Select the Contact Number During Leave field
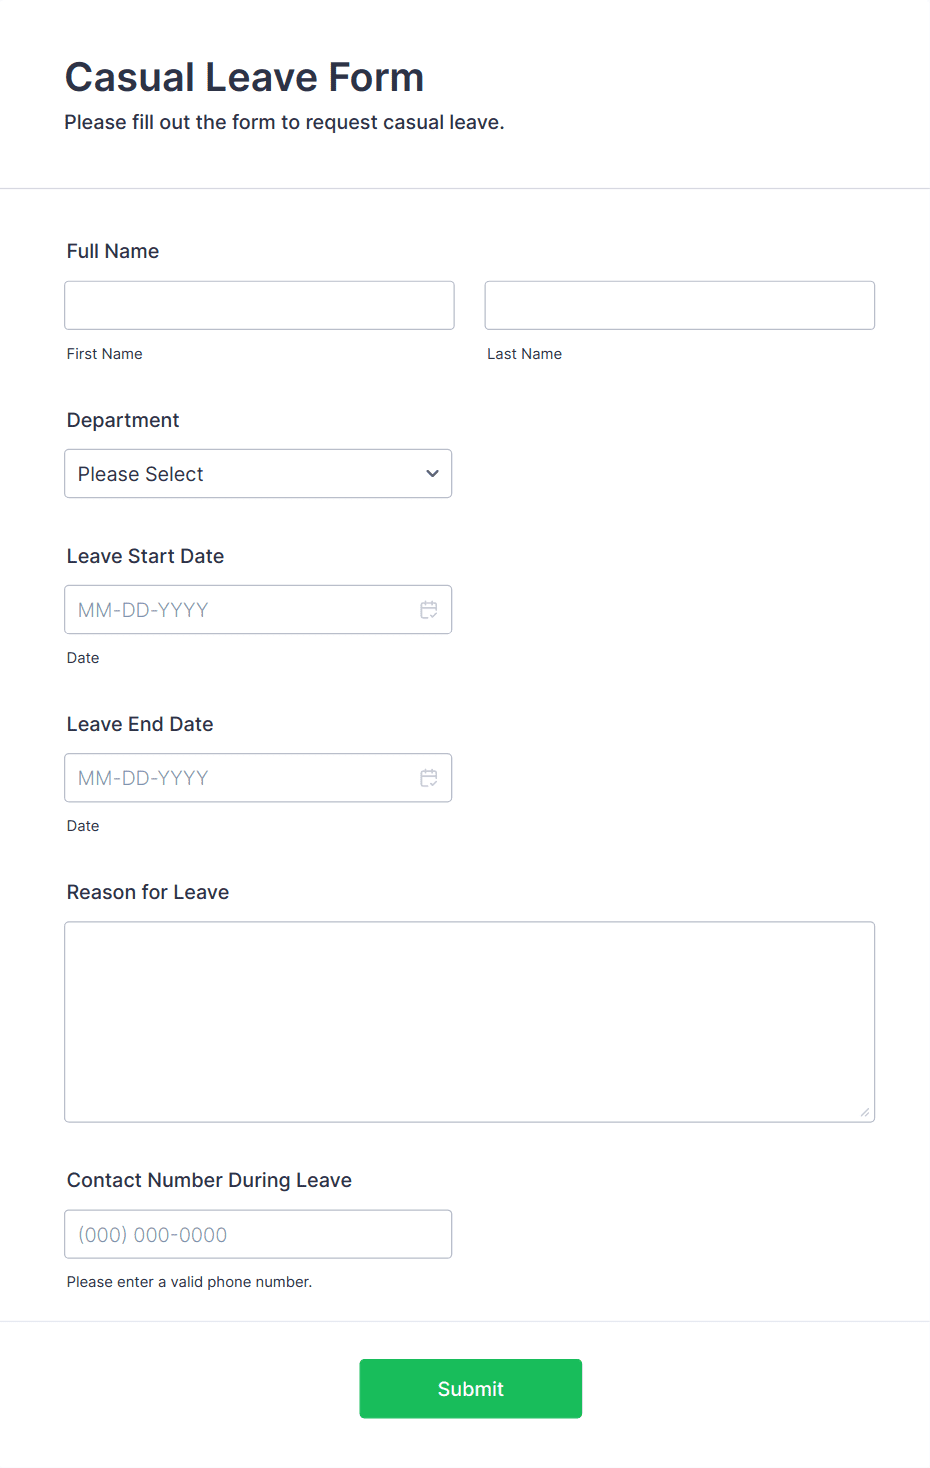Image resolution: width=930 pixels, height=1468 pixels. tap(258, 1234)
